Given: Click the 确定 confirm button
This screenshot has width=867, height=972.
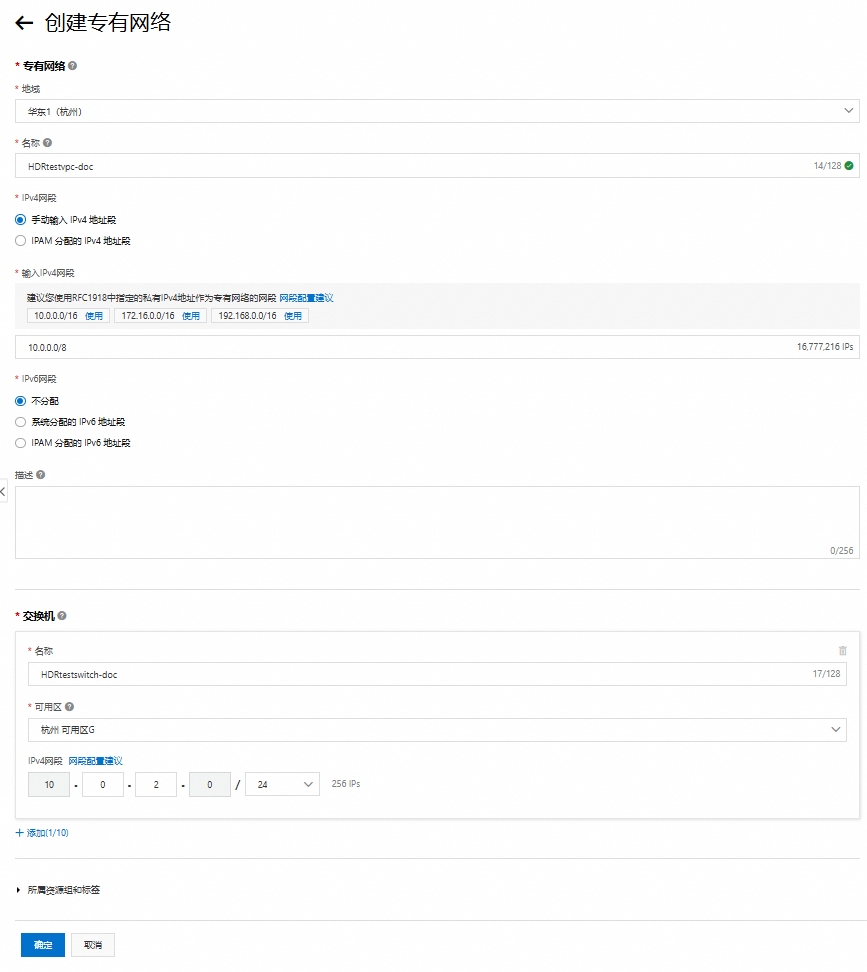Looking at the screenshot, I should (43, 945).
